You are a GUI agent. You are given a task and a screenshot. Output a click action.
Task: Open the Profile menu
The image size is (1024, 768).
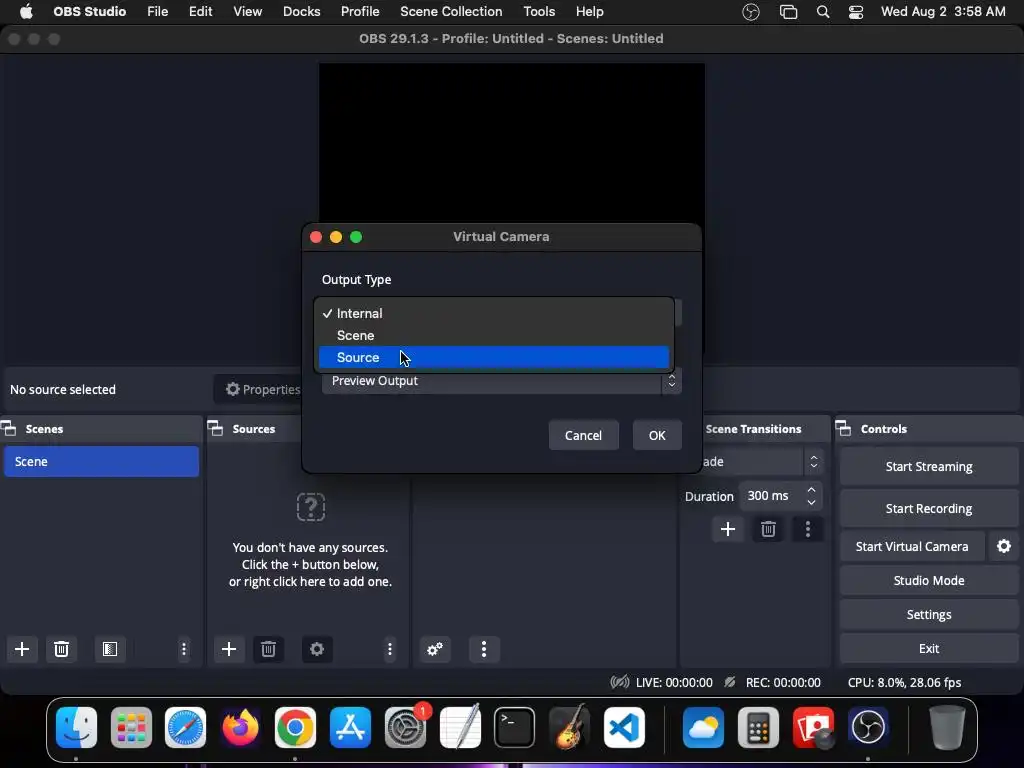360,12
